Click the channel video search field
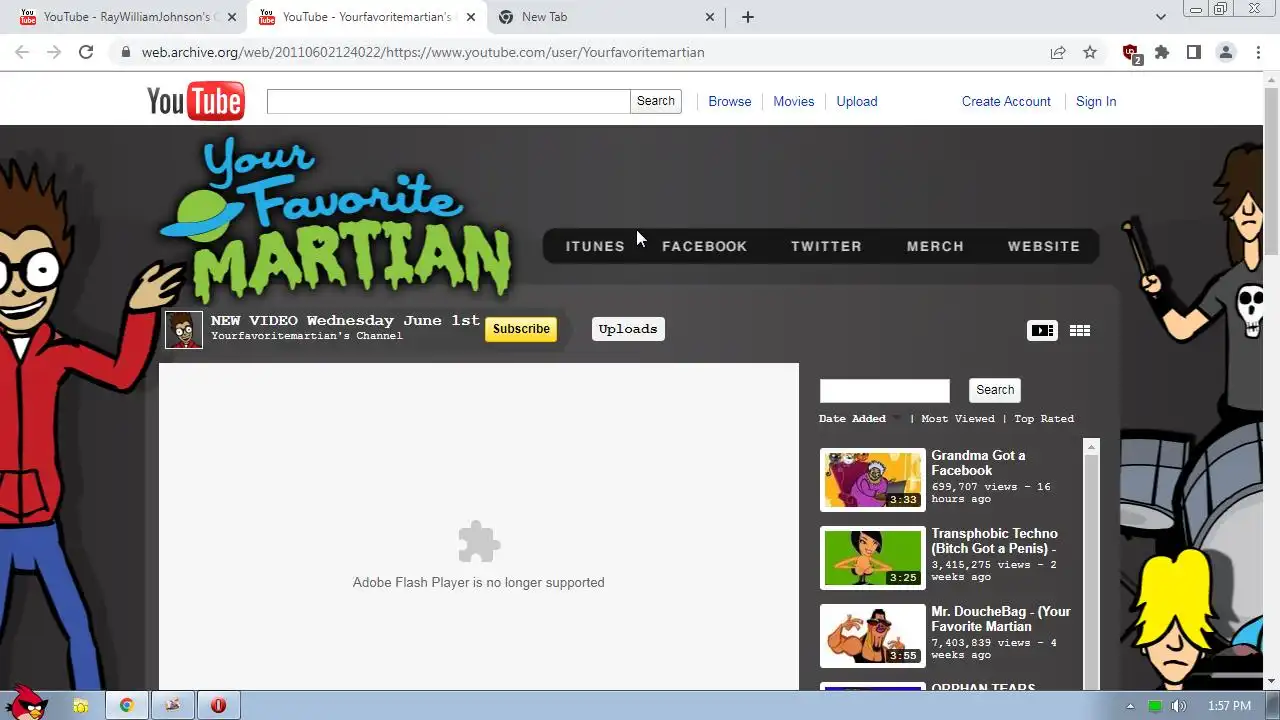This screenshot has height=720, width=1280. pyautogui.click(x=884, y=390)
